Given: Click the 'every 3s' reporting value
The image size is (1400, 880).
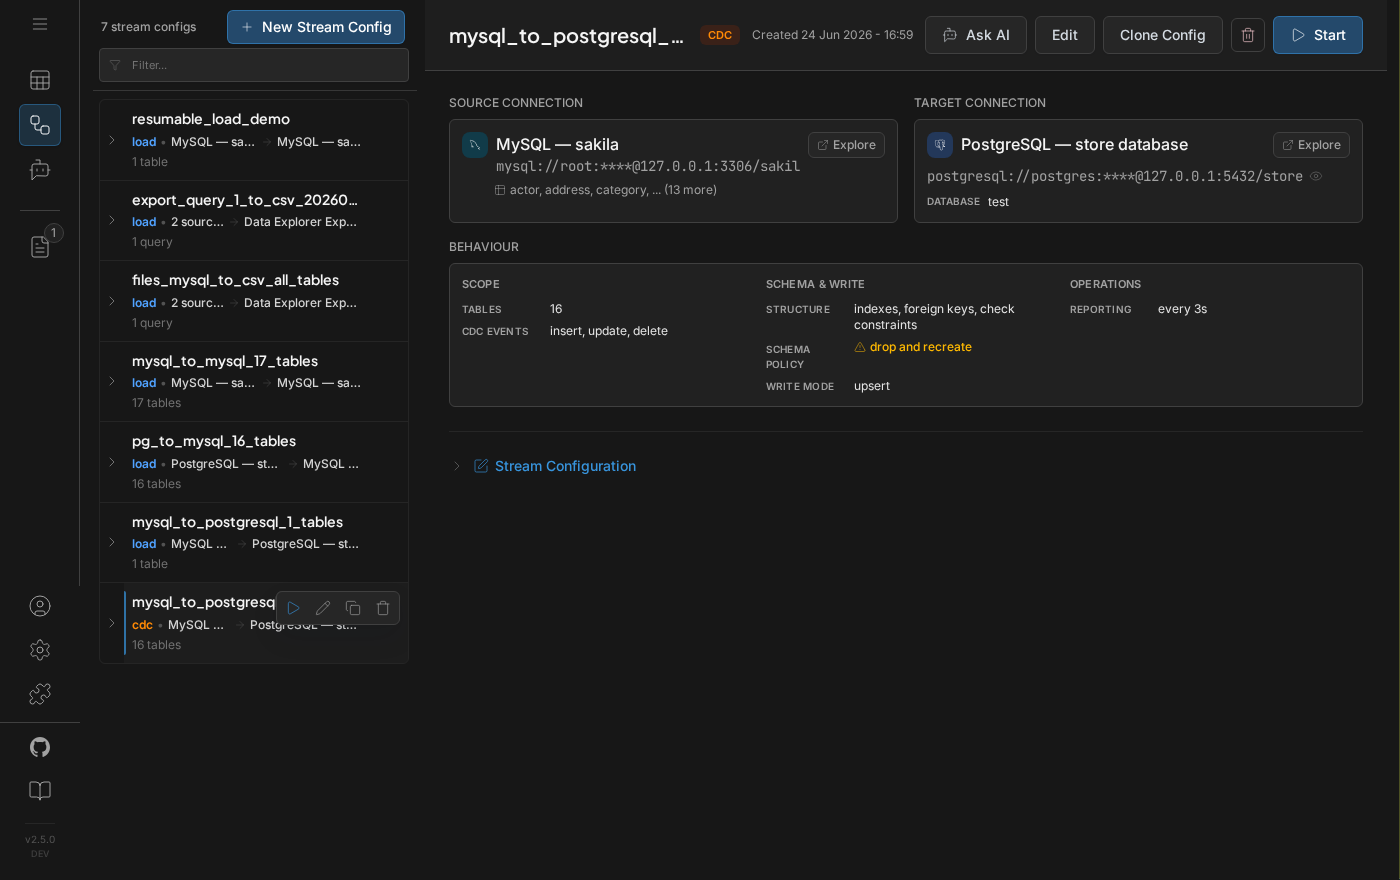Looking at the screenshot, I should (x=1182, y=309).
